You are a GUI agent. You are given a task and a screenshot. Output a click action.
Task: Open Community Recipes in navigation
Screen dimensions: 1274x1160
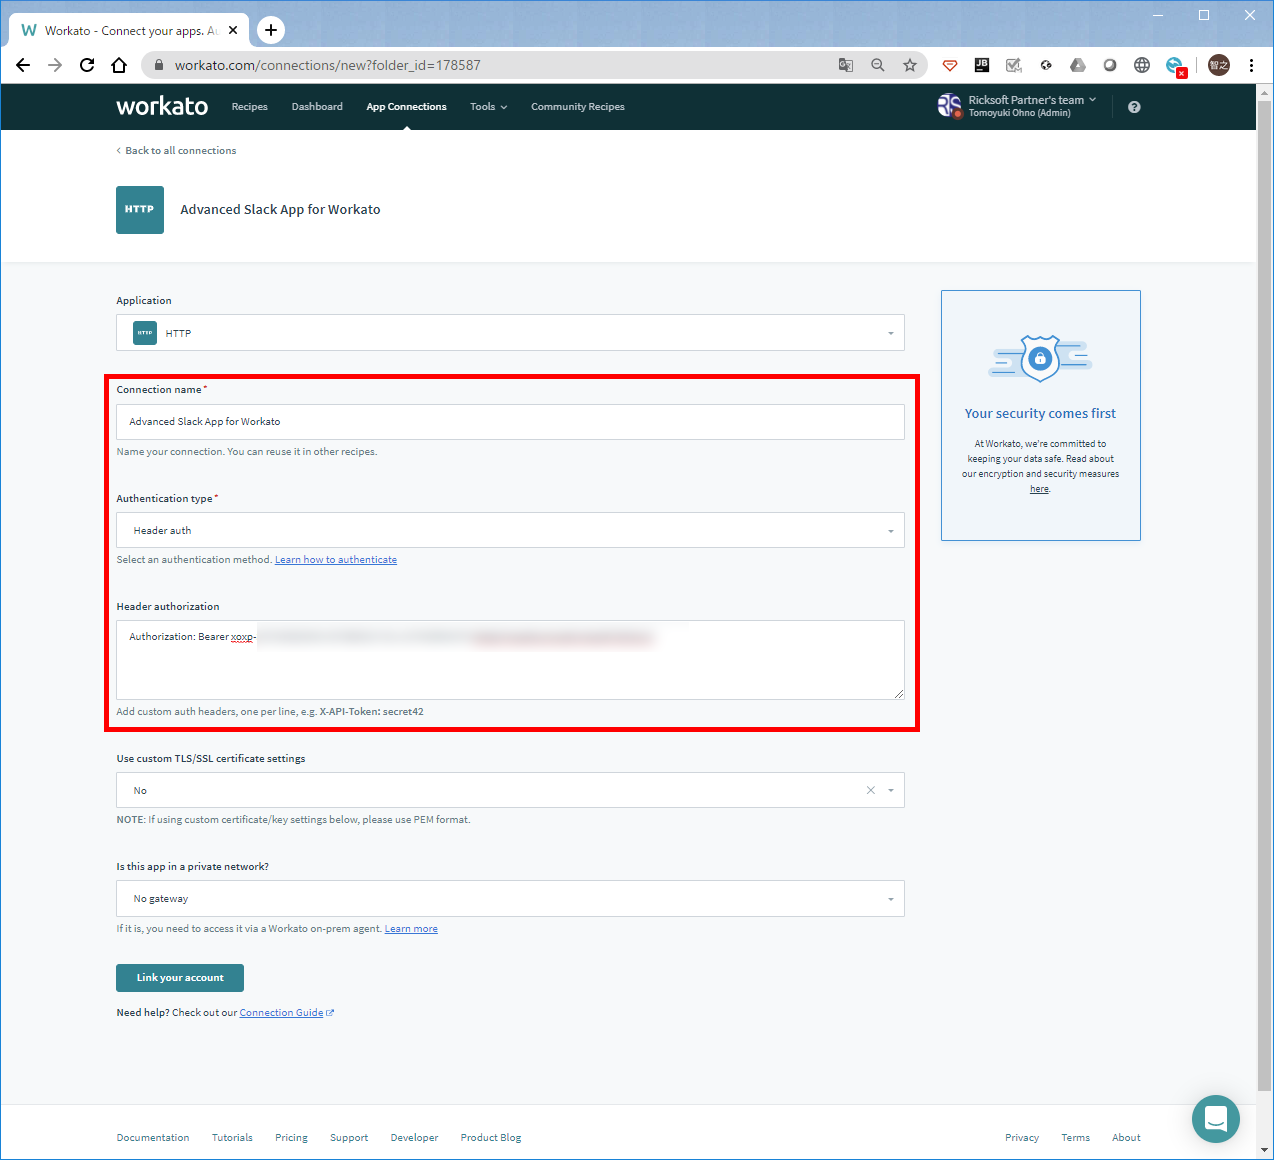578,107
